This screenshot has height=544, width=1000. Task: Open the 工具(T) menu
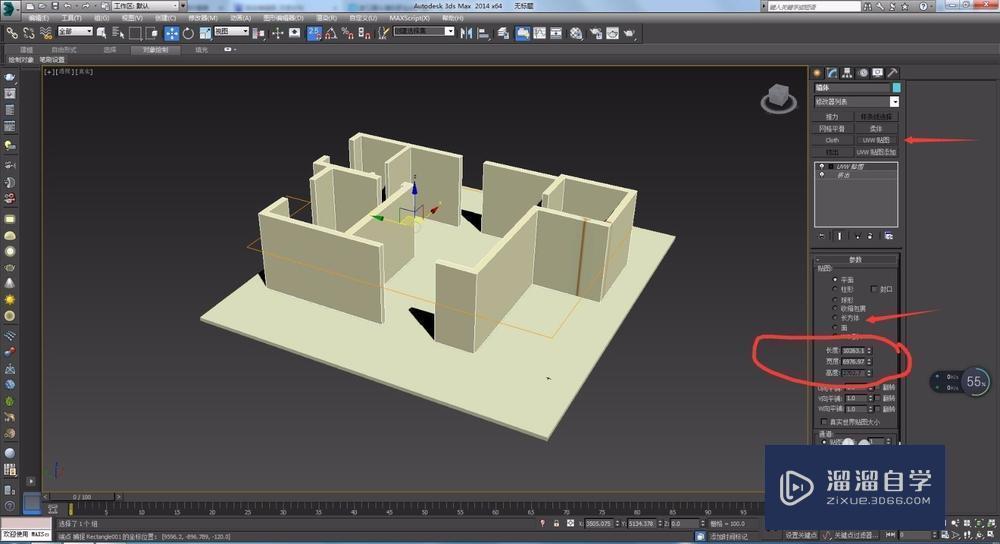pyautogui.click(x=71, y=18)
